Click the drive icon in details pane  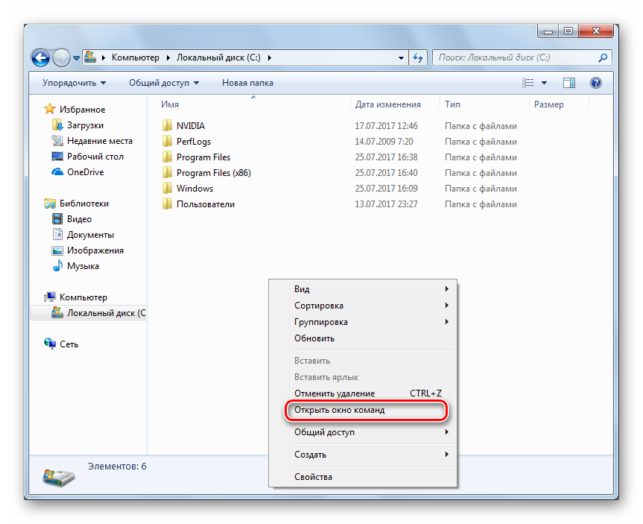(59, 477)
